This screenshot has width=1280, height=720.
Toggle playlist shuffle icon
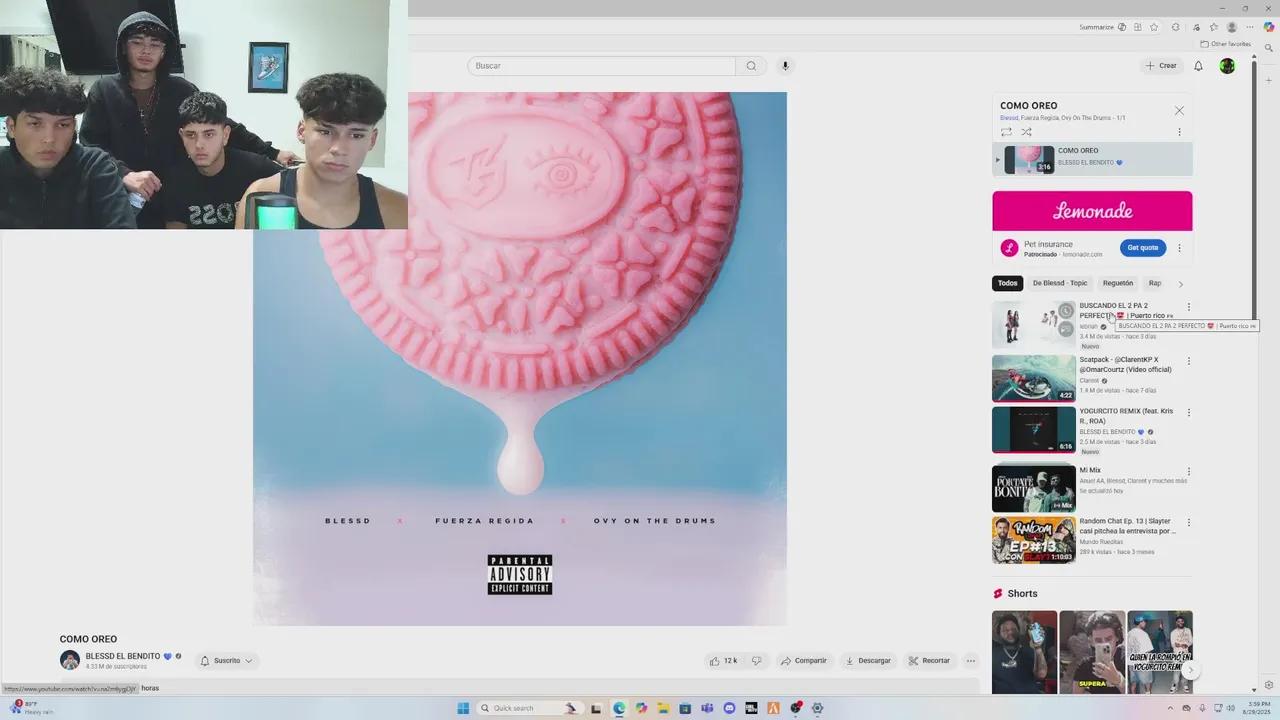coord(1026,132)
